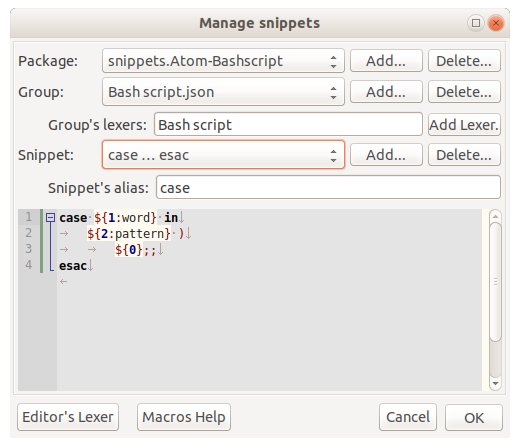The width and height of the screenshot is (520, 448).
Task: Add a new package
Action: click(386, 61)
